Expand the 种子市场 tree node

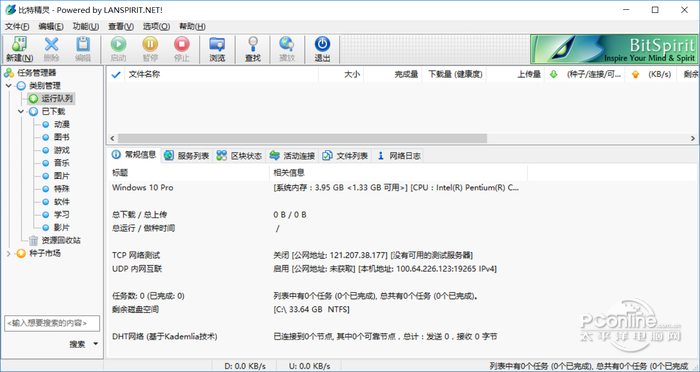(9, 253)
